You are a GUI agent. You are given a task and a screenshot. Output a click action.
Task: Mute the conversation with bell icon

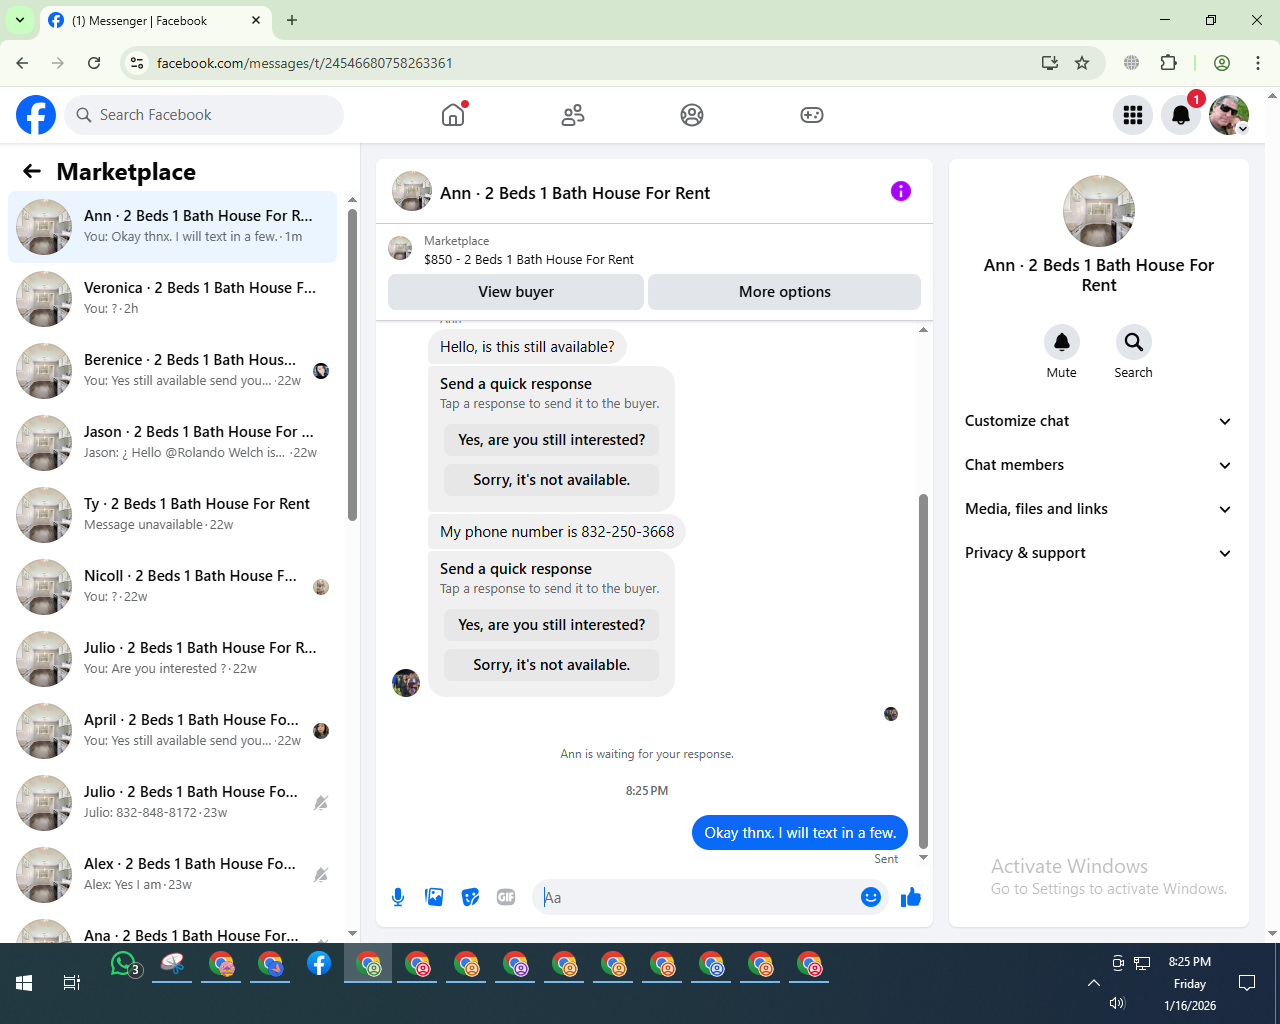(1062, 342)
